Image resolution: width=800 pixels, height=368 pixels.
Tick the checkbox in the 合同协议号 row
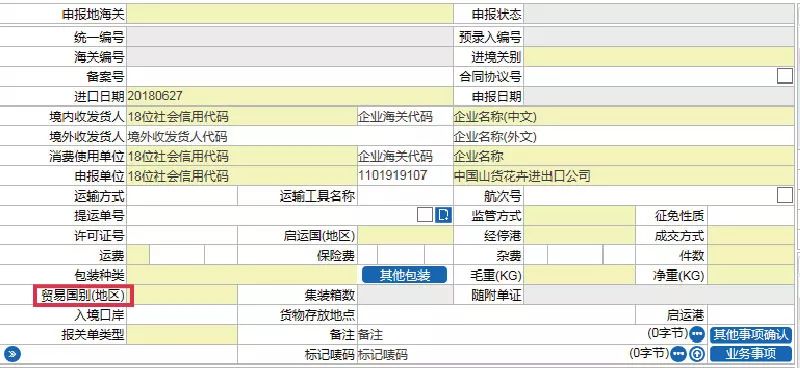[x=785, y=77]
